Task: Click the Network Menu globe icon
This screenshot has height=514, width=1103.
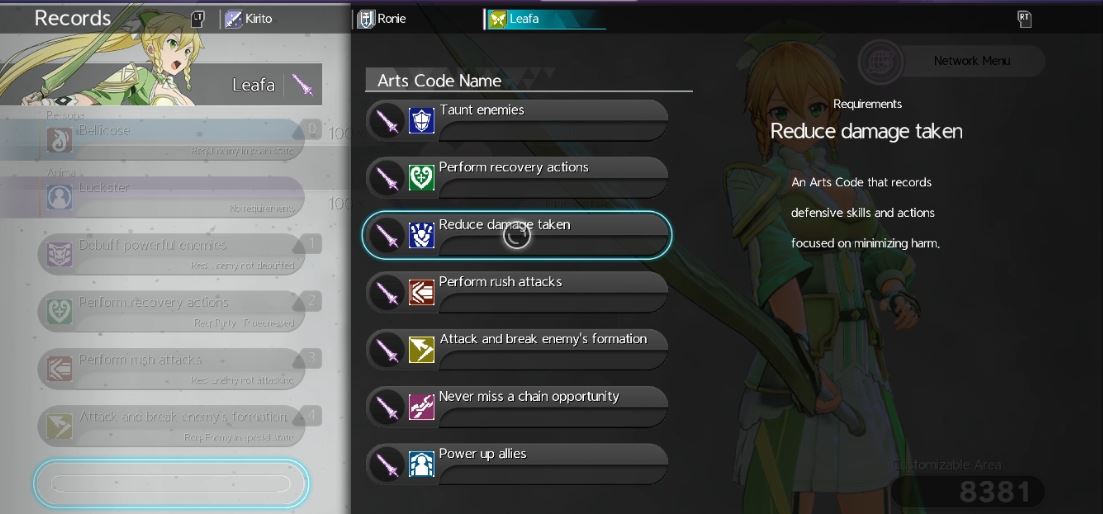Action: (x=880, y=62)
